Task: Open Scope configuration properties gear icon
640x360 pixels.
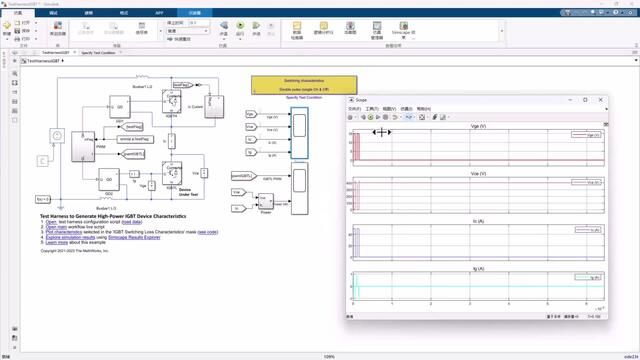Action: pyautogui.click(x=350, y=117)
